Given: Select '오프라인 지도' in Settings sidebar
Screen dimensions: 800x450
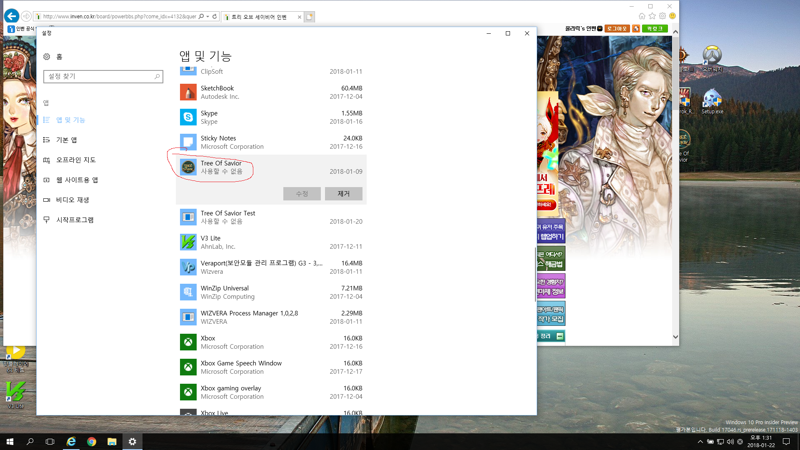Looking at the screenshot, I should coord(76,160).
